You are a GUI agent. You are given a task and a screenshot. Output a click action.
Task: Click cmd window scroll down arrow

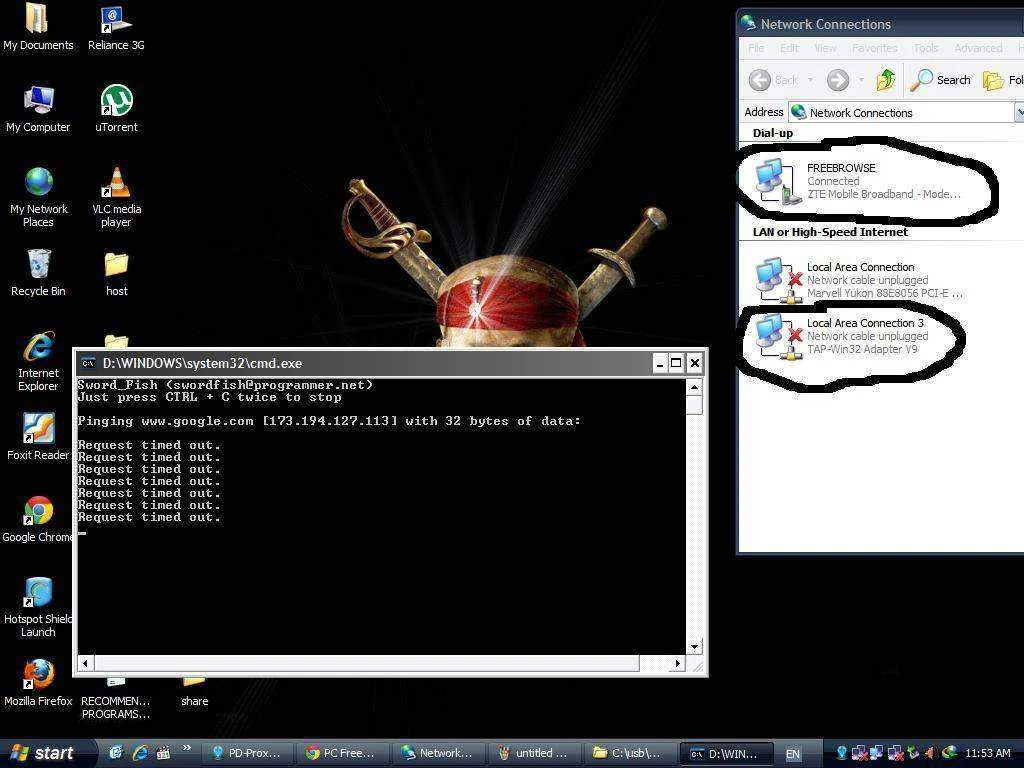click(694, 647)
